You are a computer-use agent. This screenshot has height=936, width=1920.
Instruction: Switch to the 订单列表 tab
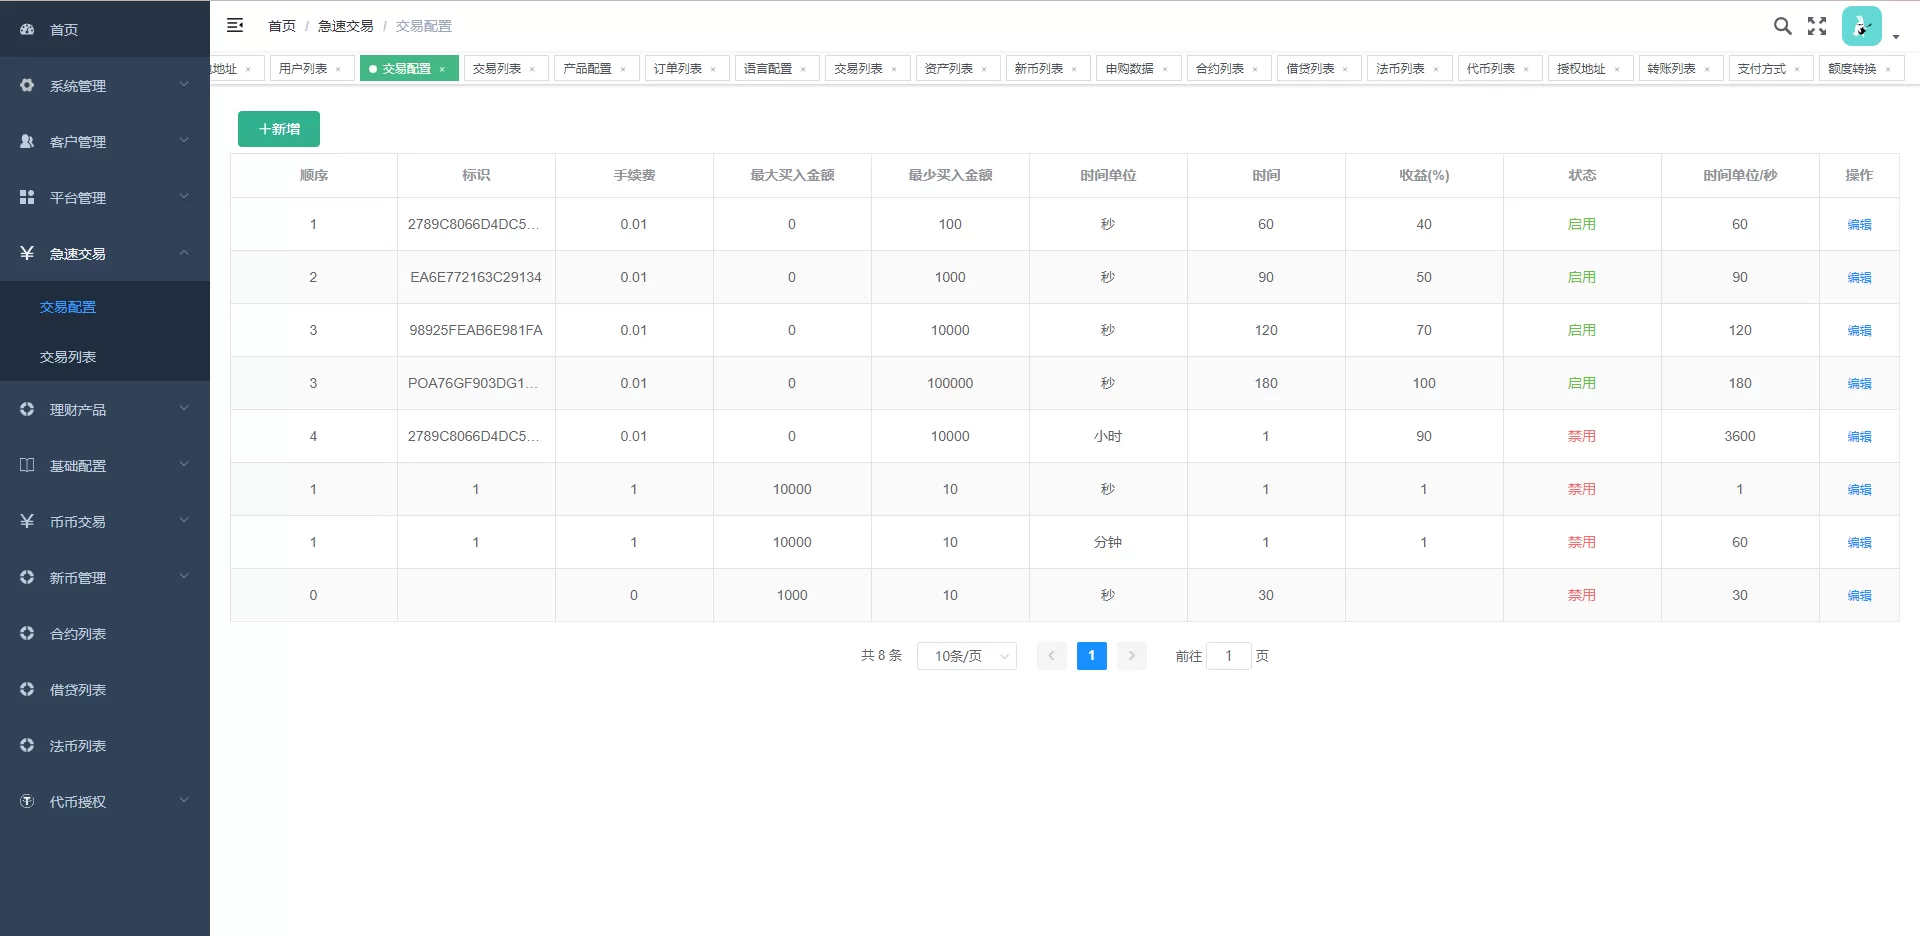pos(678,69)
